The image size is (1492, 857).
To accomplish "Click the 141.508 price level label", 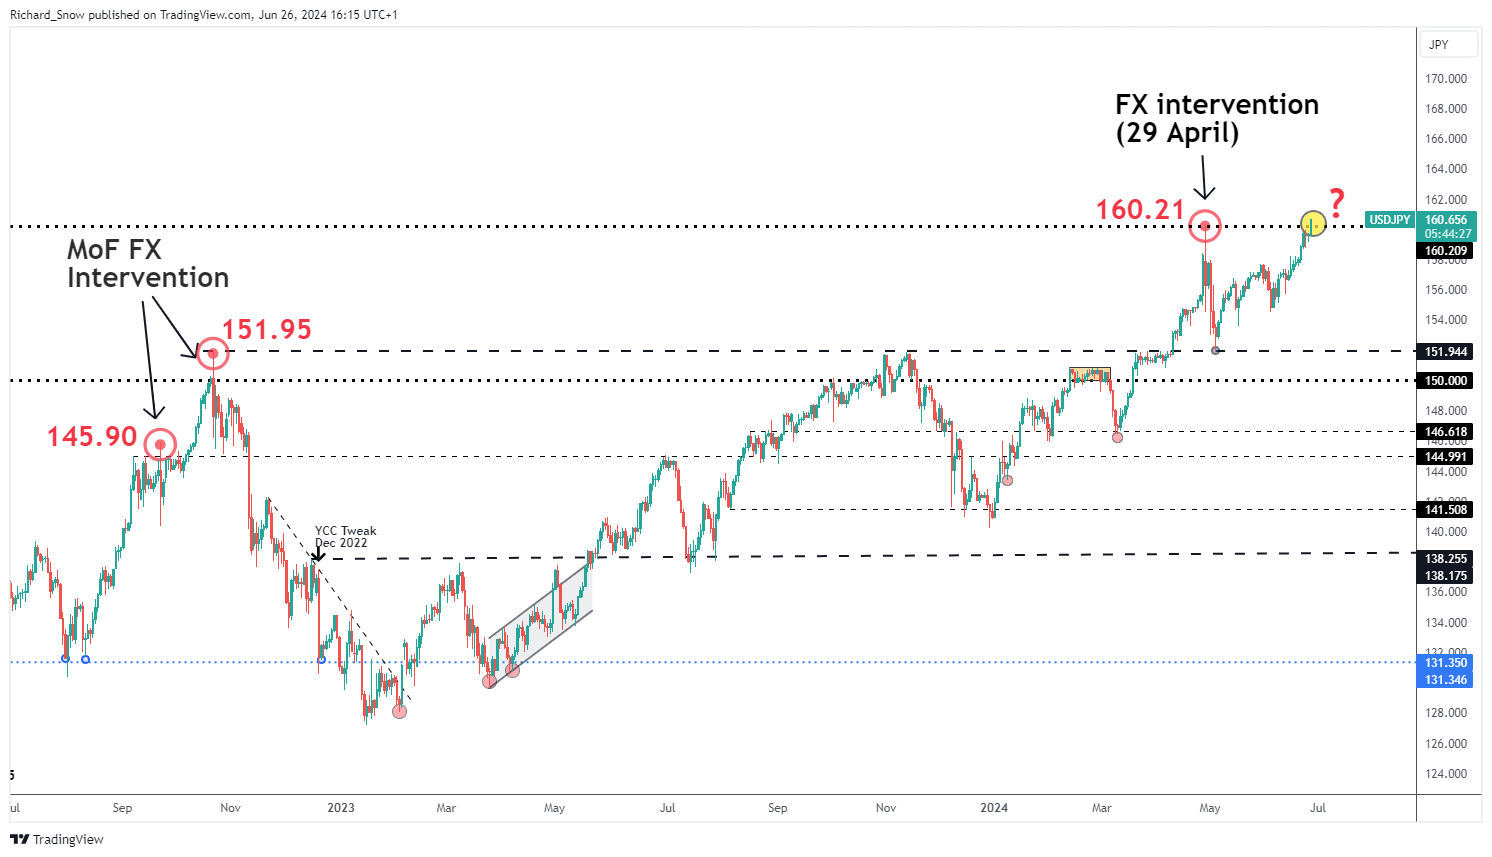I will click(1446, 510).
